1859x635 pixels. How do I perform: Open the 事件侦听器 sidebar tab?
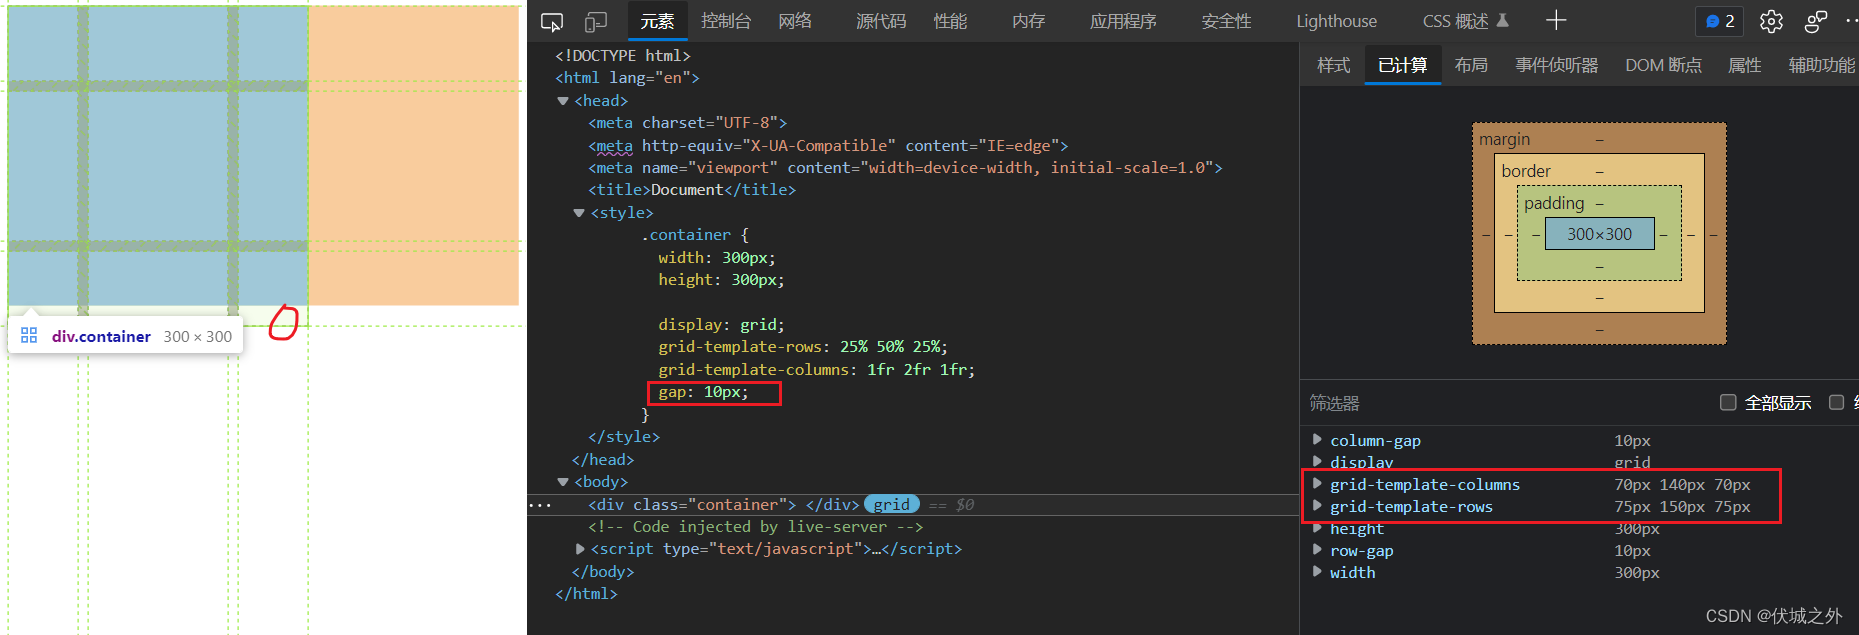coord(1556,65)
